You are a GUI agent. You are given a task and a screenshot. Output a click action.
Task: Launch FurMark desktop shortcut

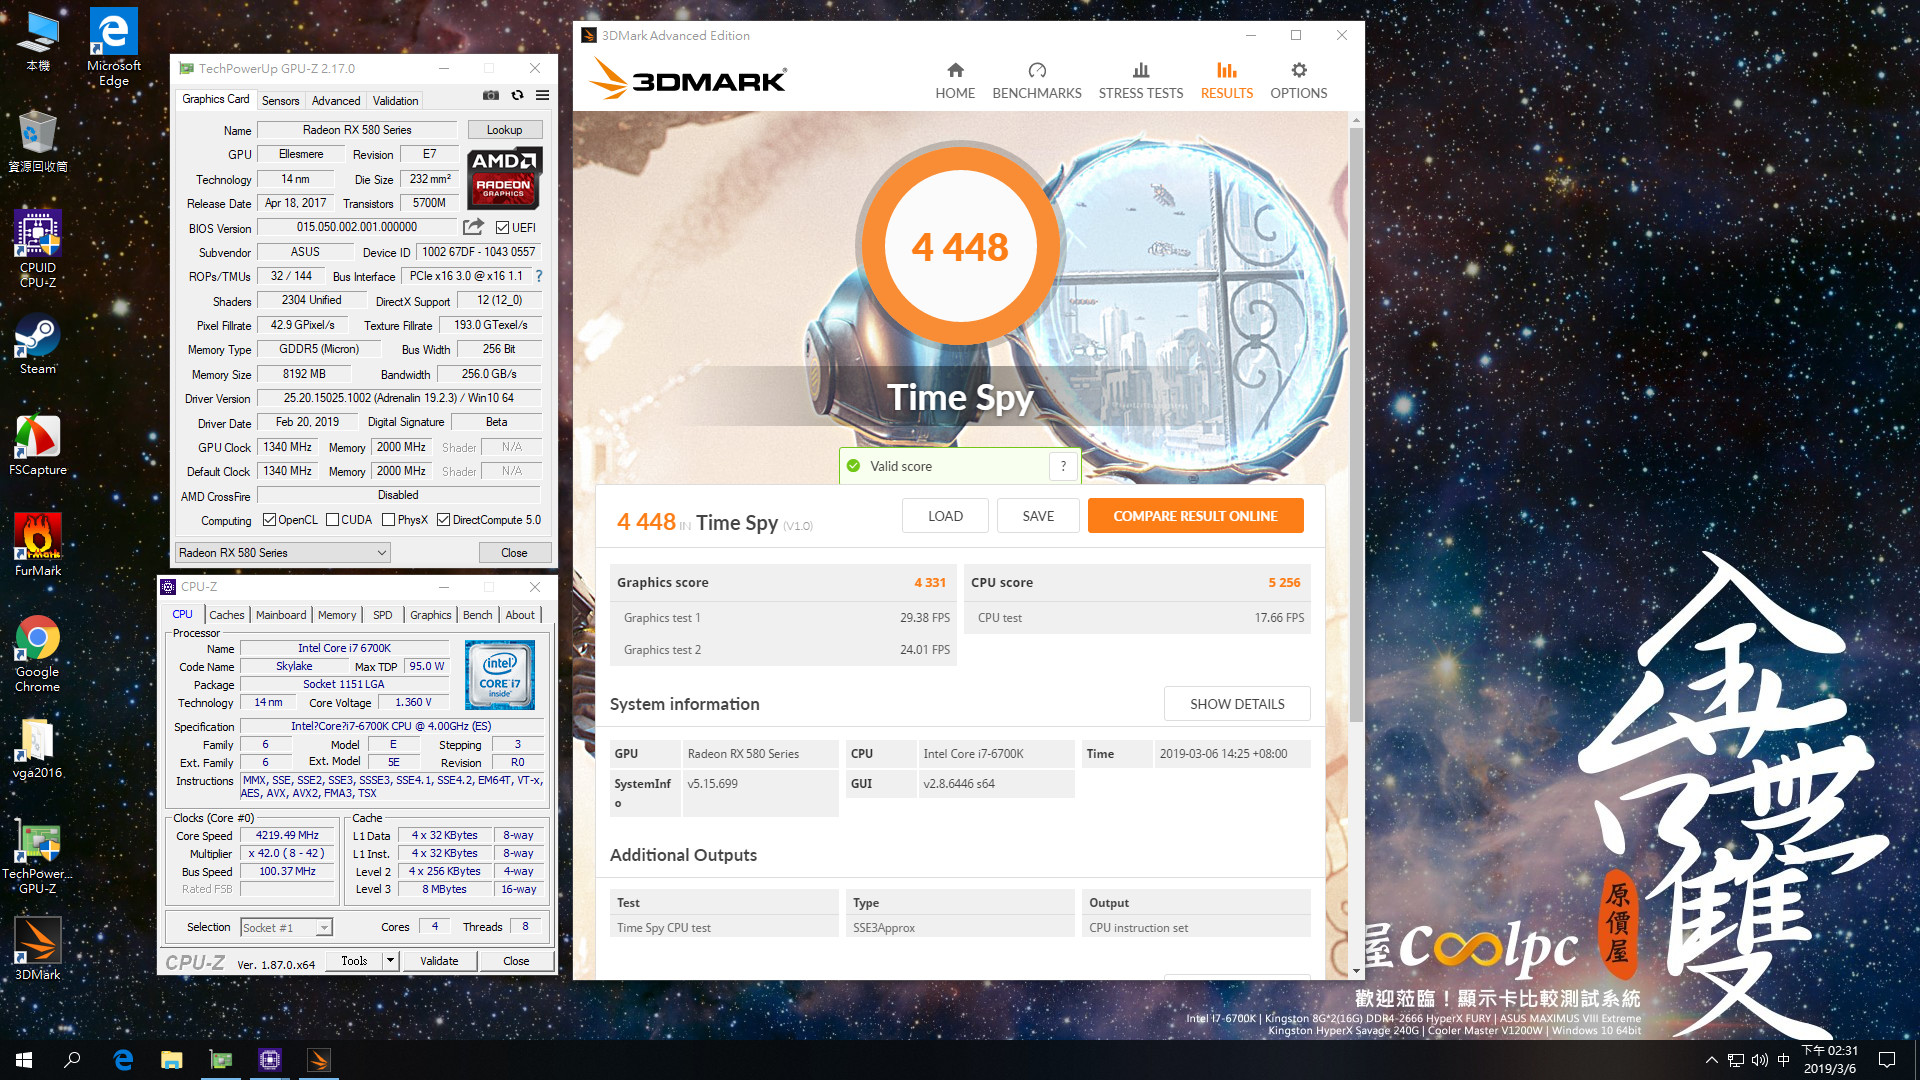coord(38,545)
